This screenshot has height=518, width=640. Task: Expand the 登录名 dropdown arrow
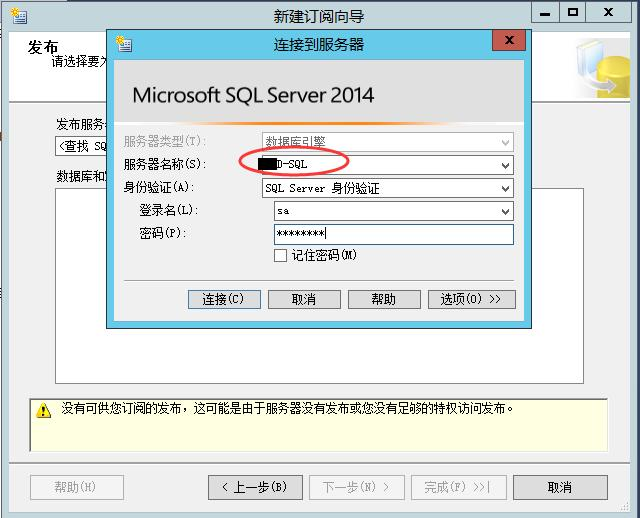[505, 211]
